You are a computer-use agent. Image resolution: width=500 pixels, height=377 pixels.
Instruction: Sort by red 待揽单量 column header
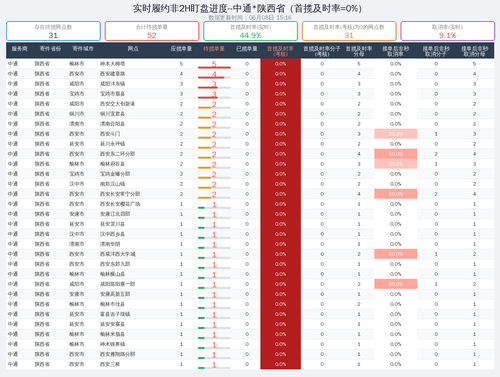214,49
